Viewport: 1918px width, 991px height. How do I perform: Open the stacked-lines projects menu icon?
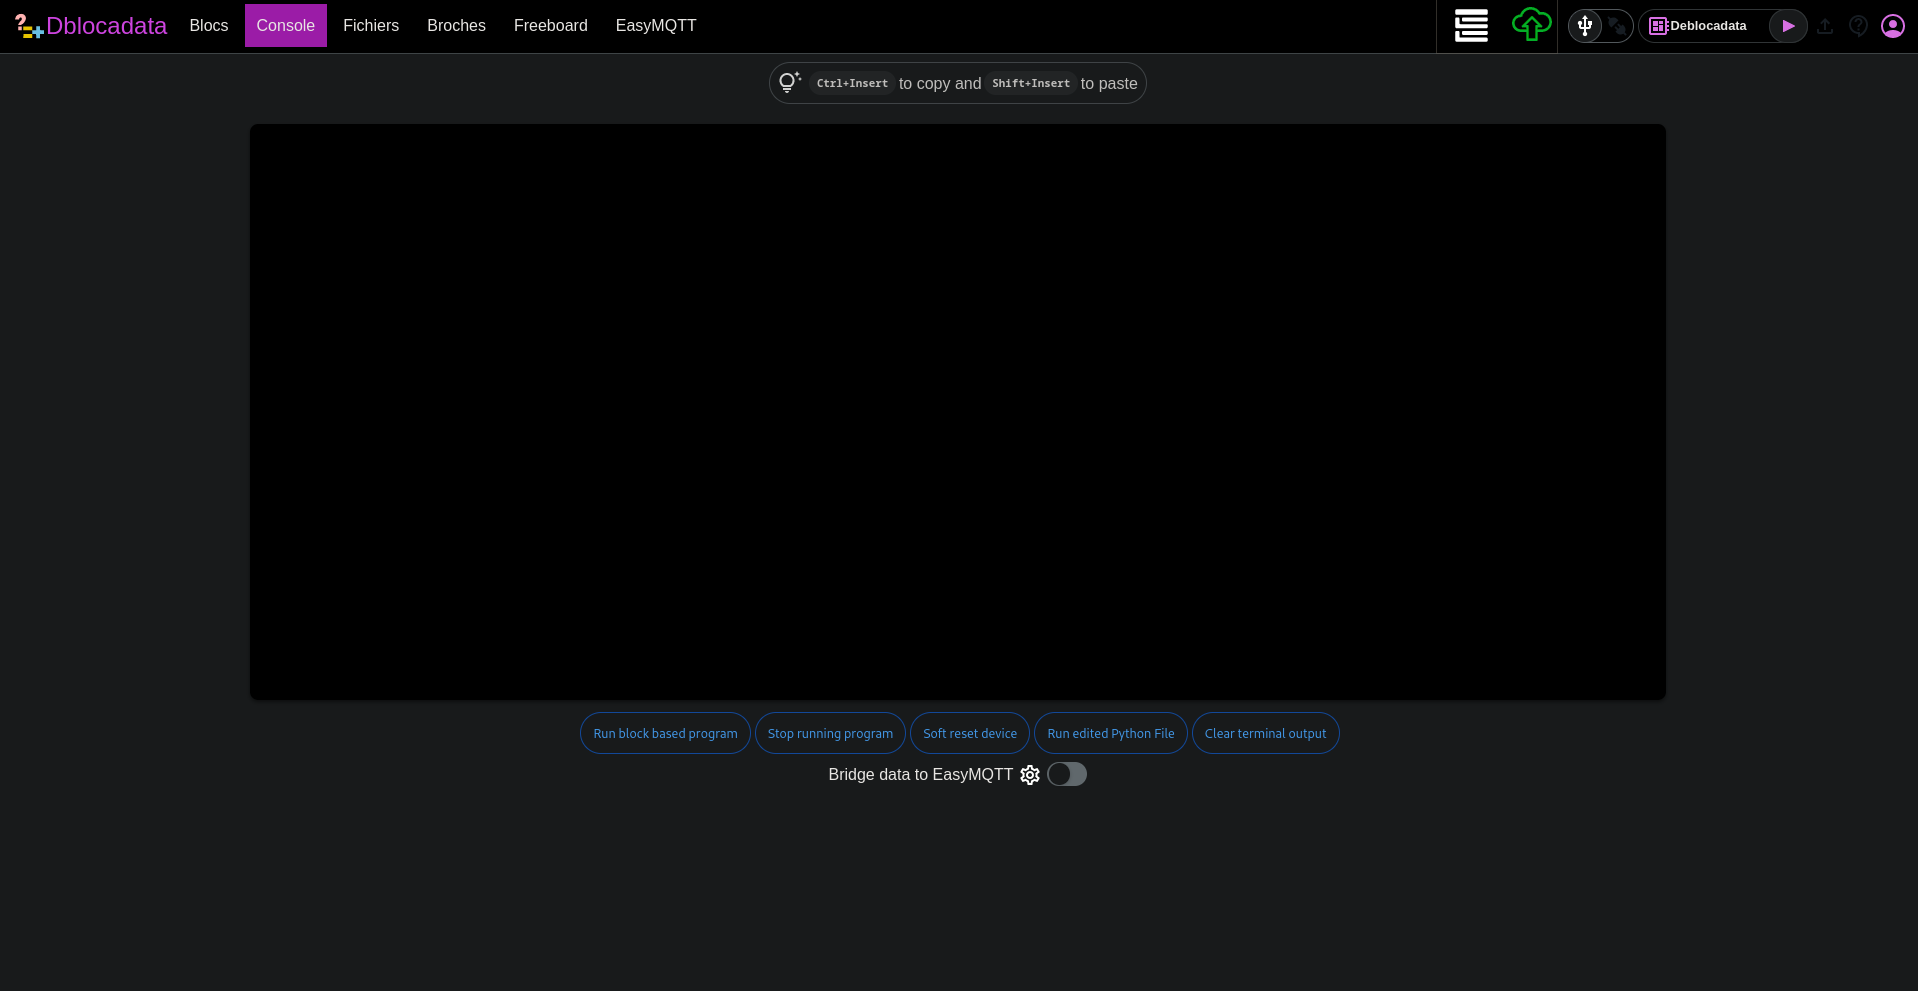[x=1471, y=26]
